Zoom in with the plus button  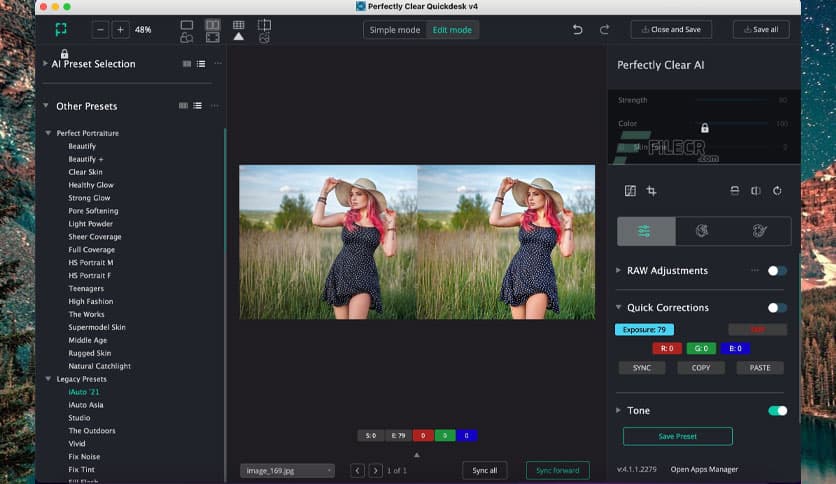coord(120,30)
